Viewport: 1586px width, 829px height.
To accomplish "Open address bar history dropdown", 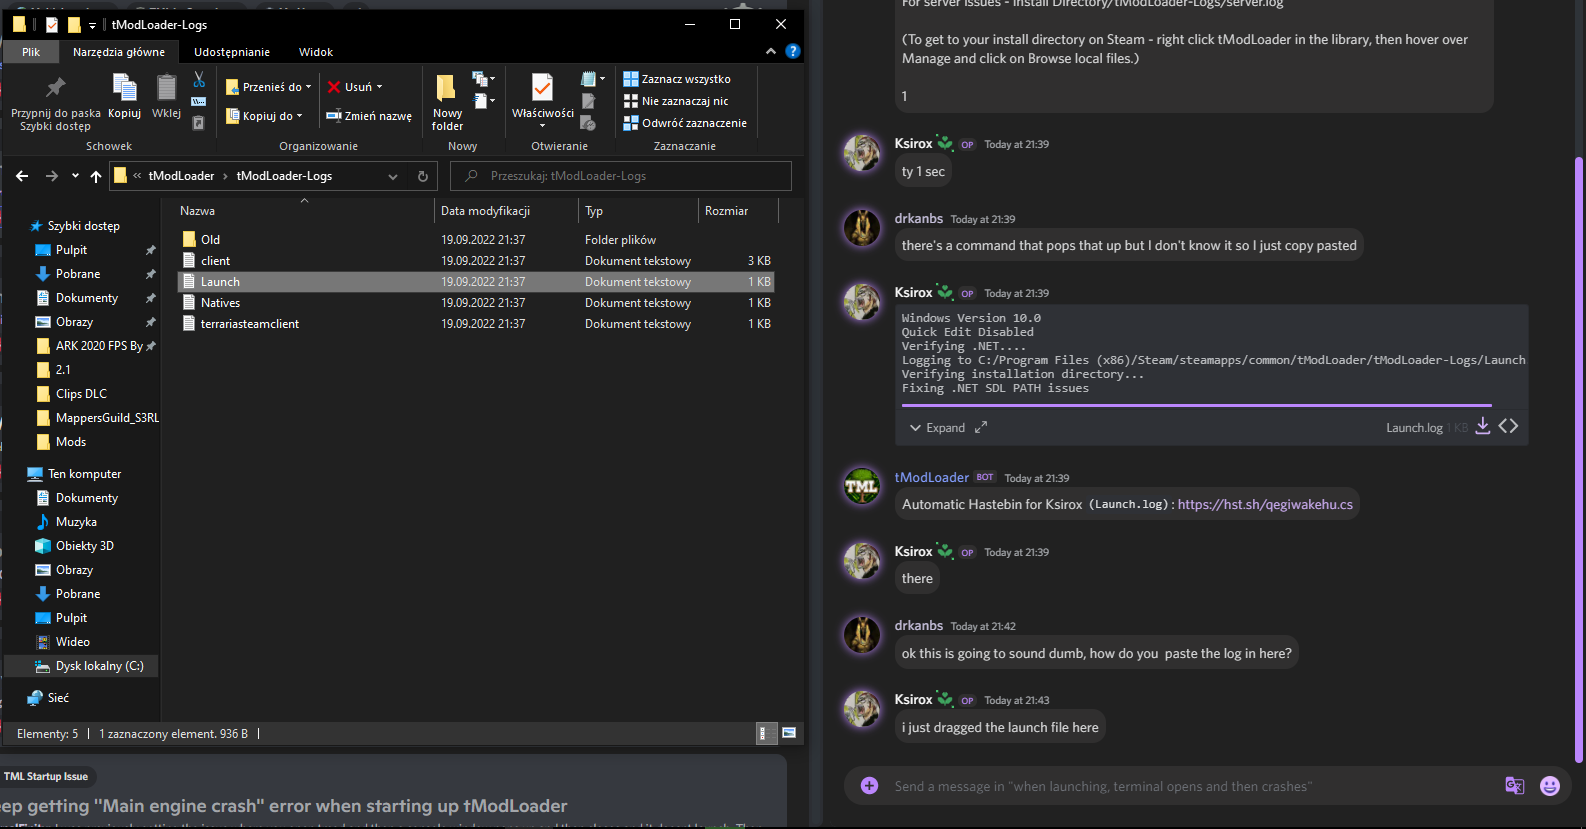I will (393, 176).
